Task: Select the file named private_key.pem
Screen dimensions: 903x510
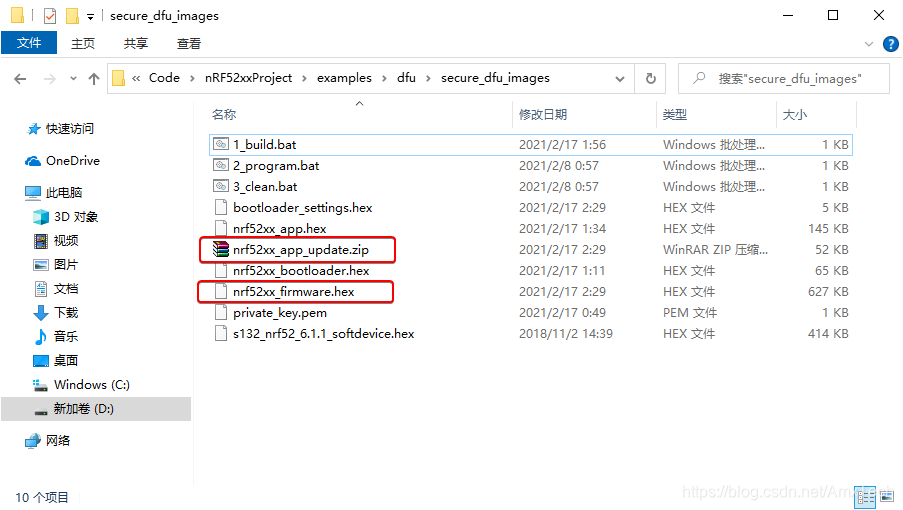Action: [280, 313]
